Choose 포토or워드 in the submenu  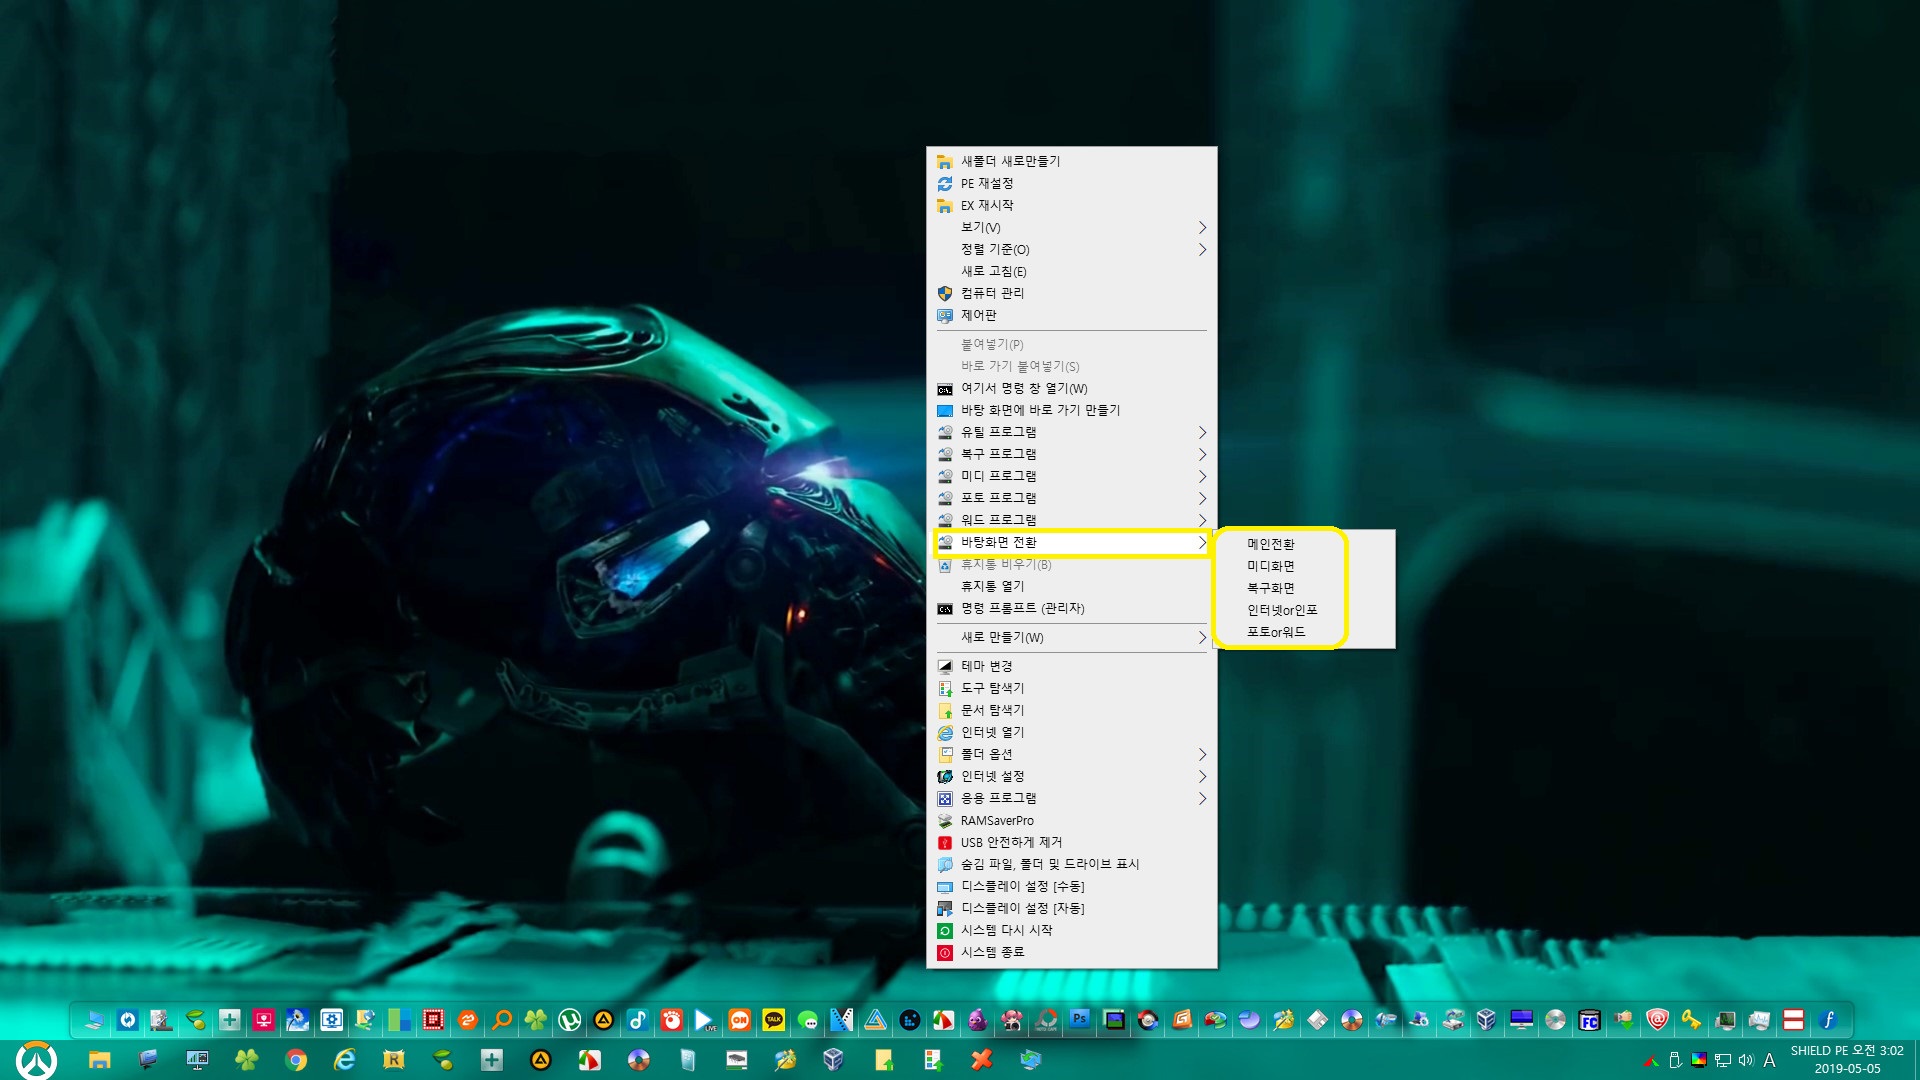point(1304,632)
